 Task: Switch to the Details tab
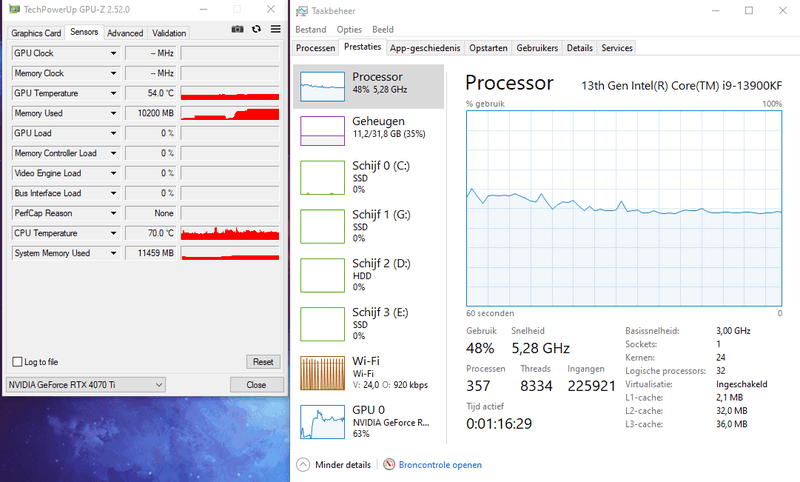580,48
